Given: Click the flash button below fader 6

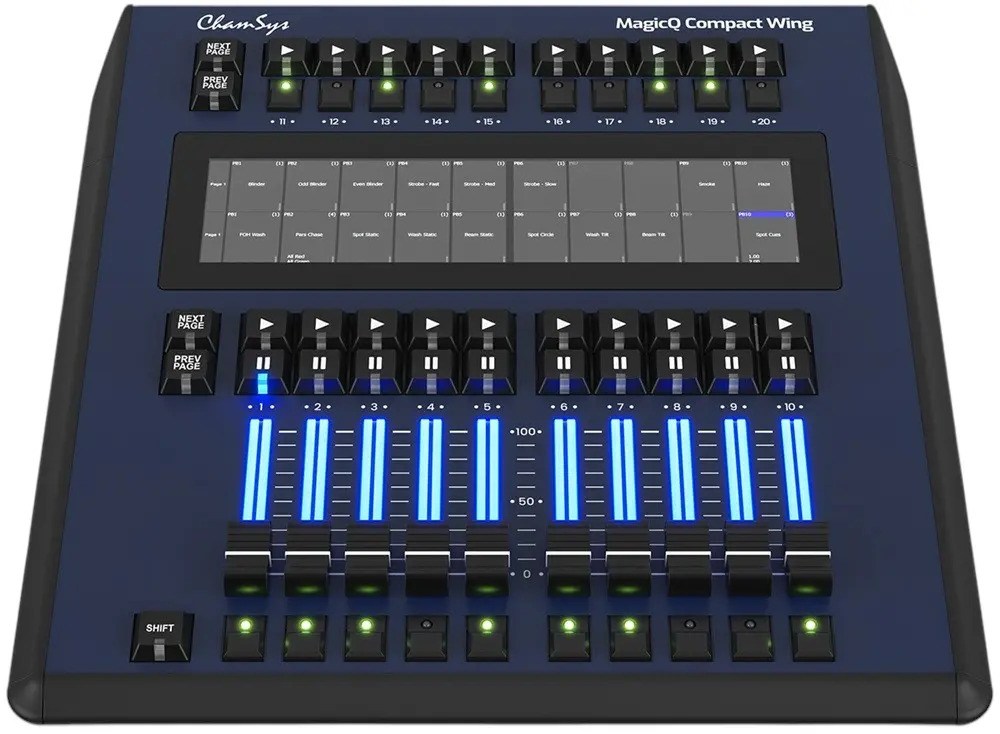Looking at the screenshot, I should tap(569, 636).
